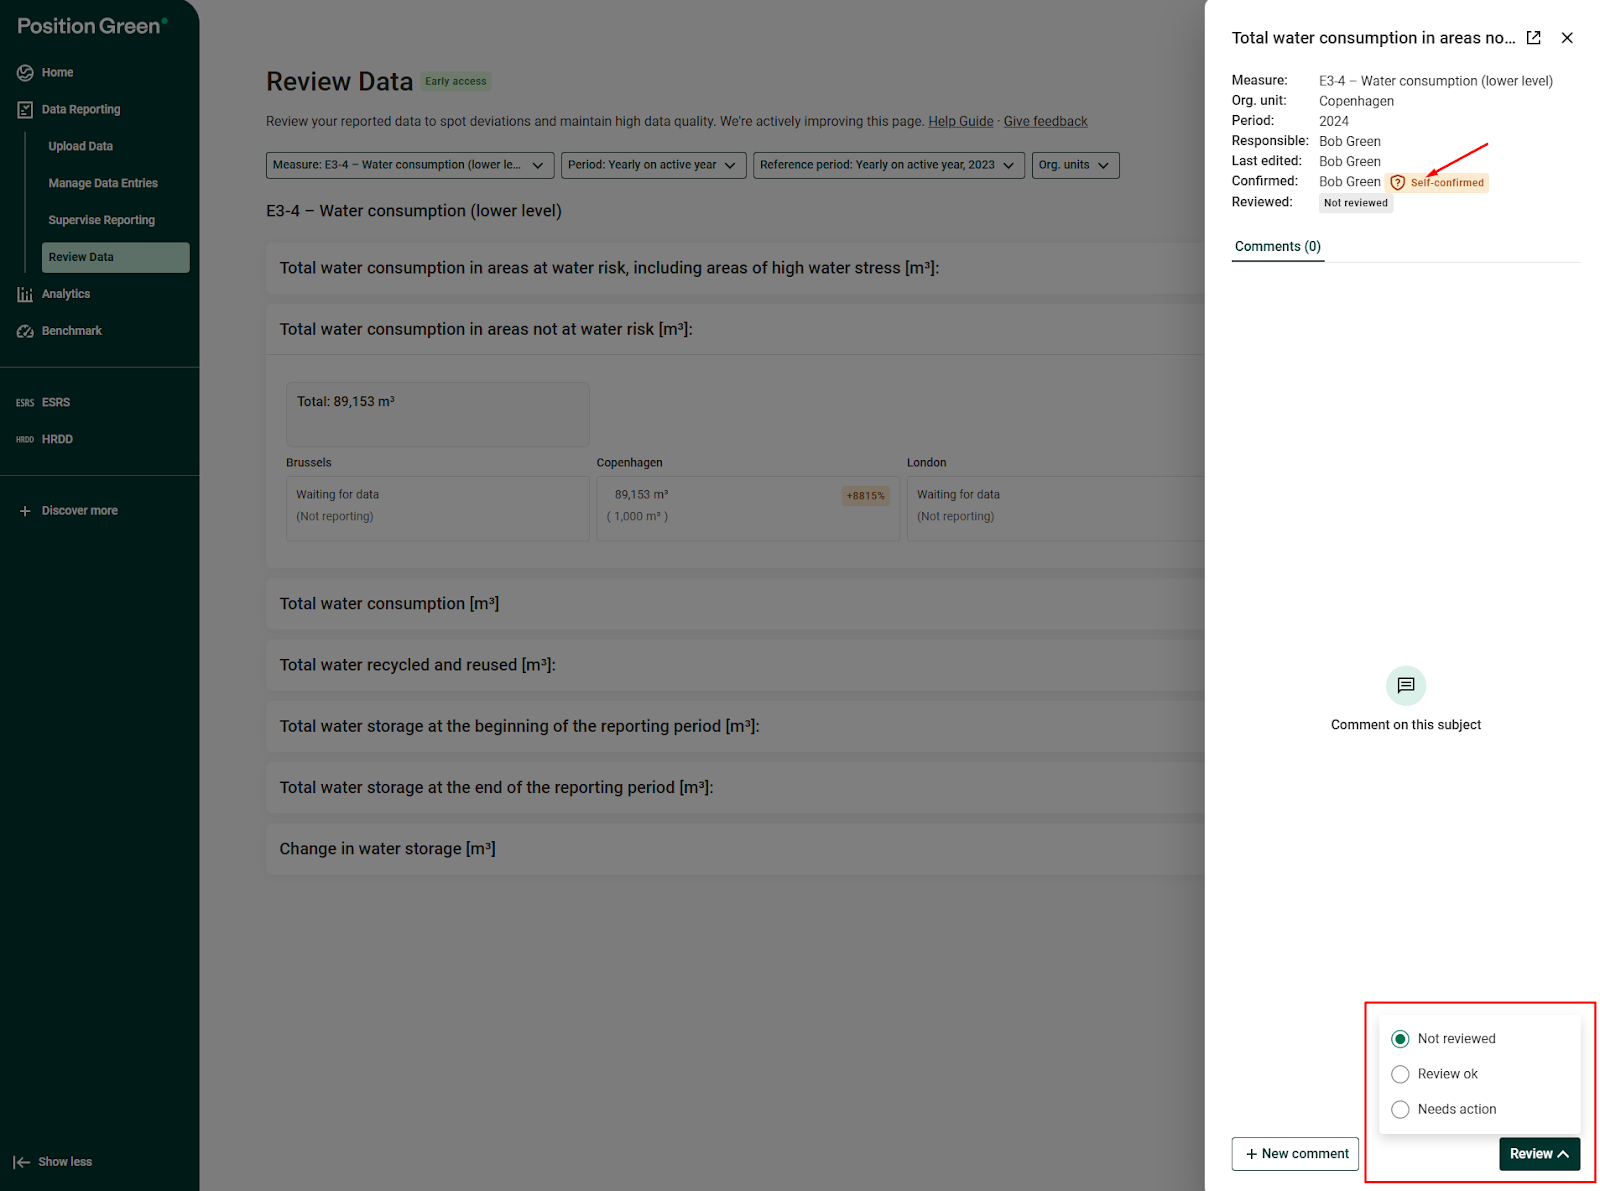Expand the Total water consumption [m³] row
Screen dimensions: 1600x1191
(x=735, y=604)
